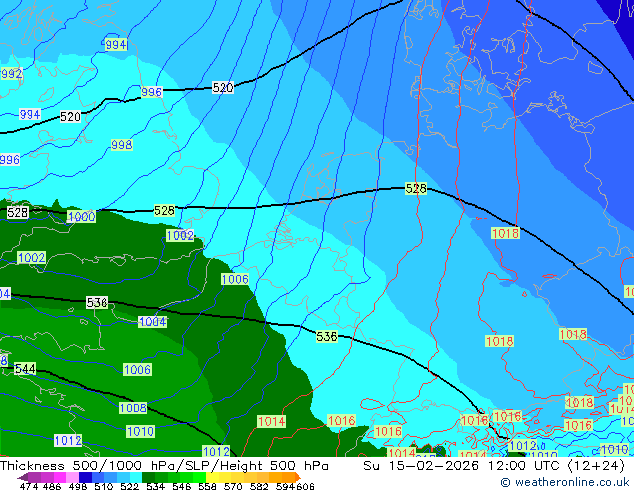Screen dimensions: 634x490
Task: Click the cyan legend swatch near 522
Action: pyautogui.click(x=136, y=477)
